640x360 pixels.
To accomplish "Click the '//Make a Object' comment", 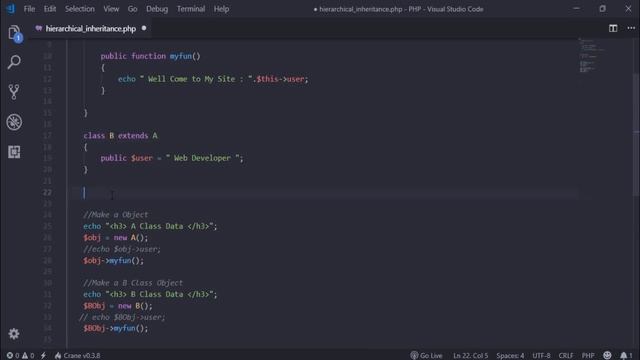I will coord(116,215).
